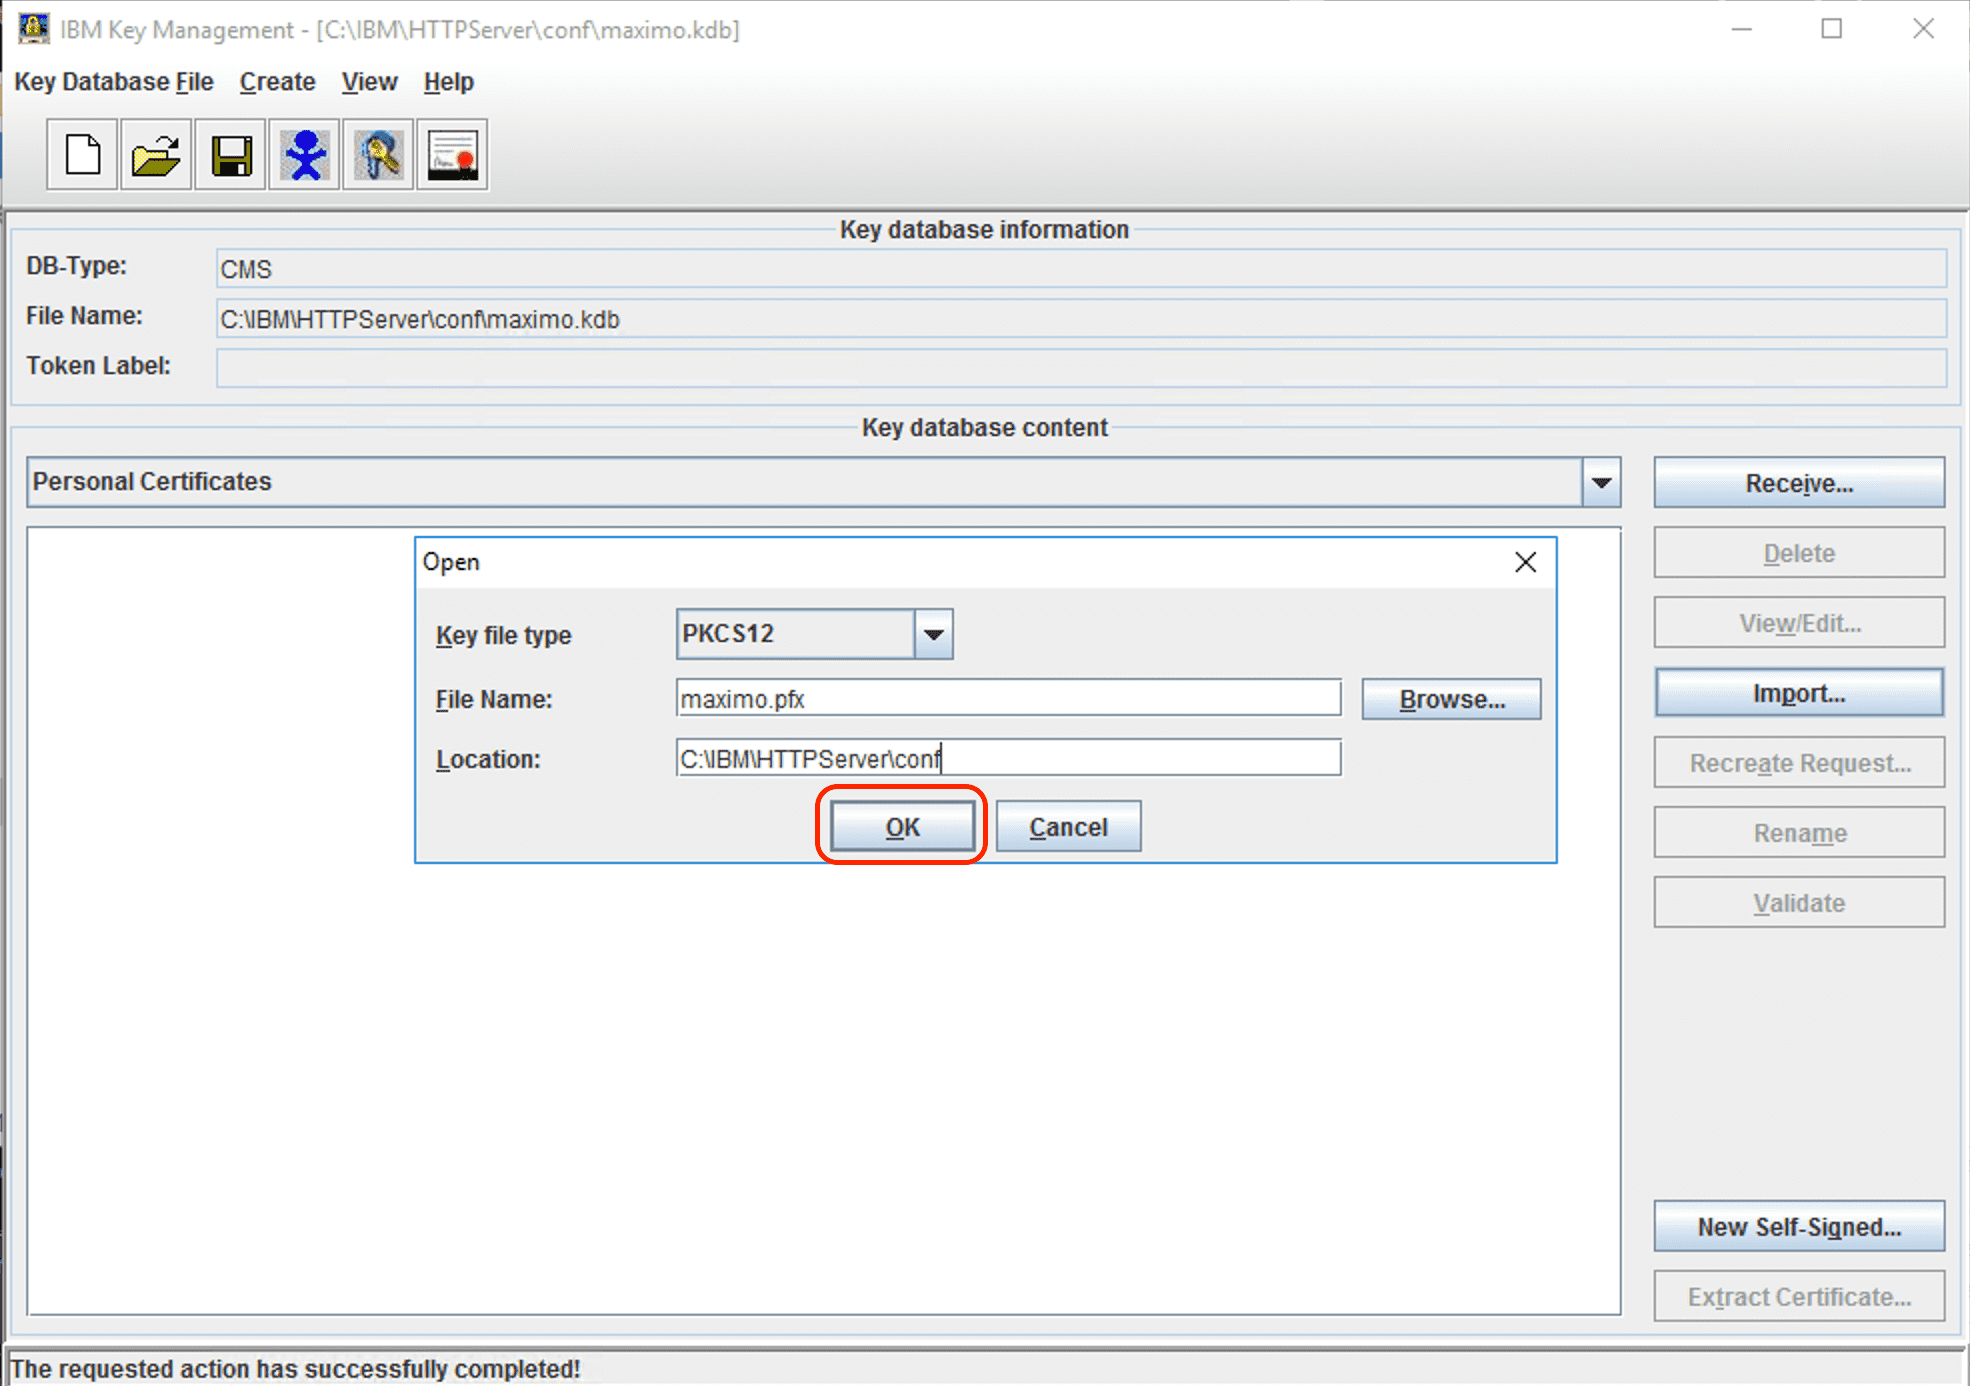Click the Rename button
The image size is (1970, 1386).
[1799, 833]
